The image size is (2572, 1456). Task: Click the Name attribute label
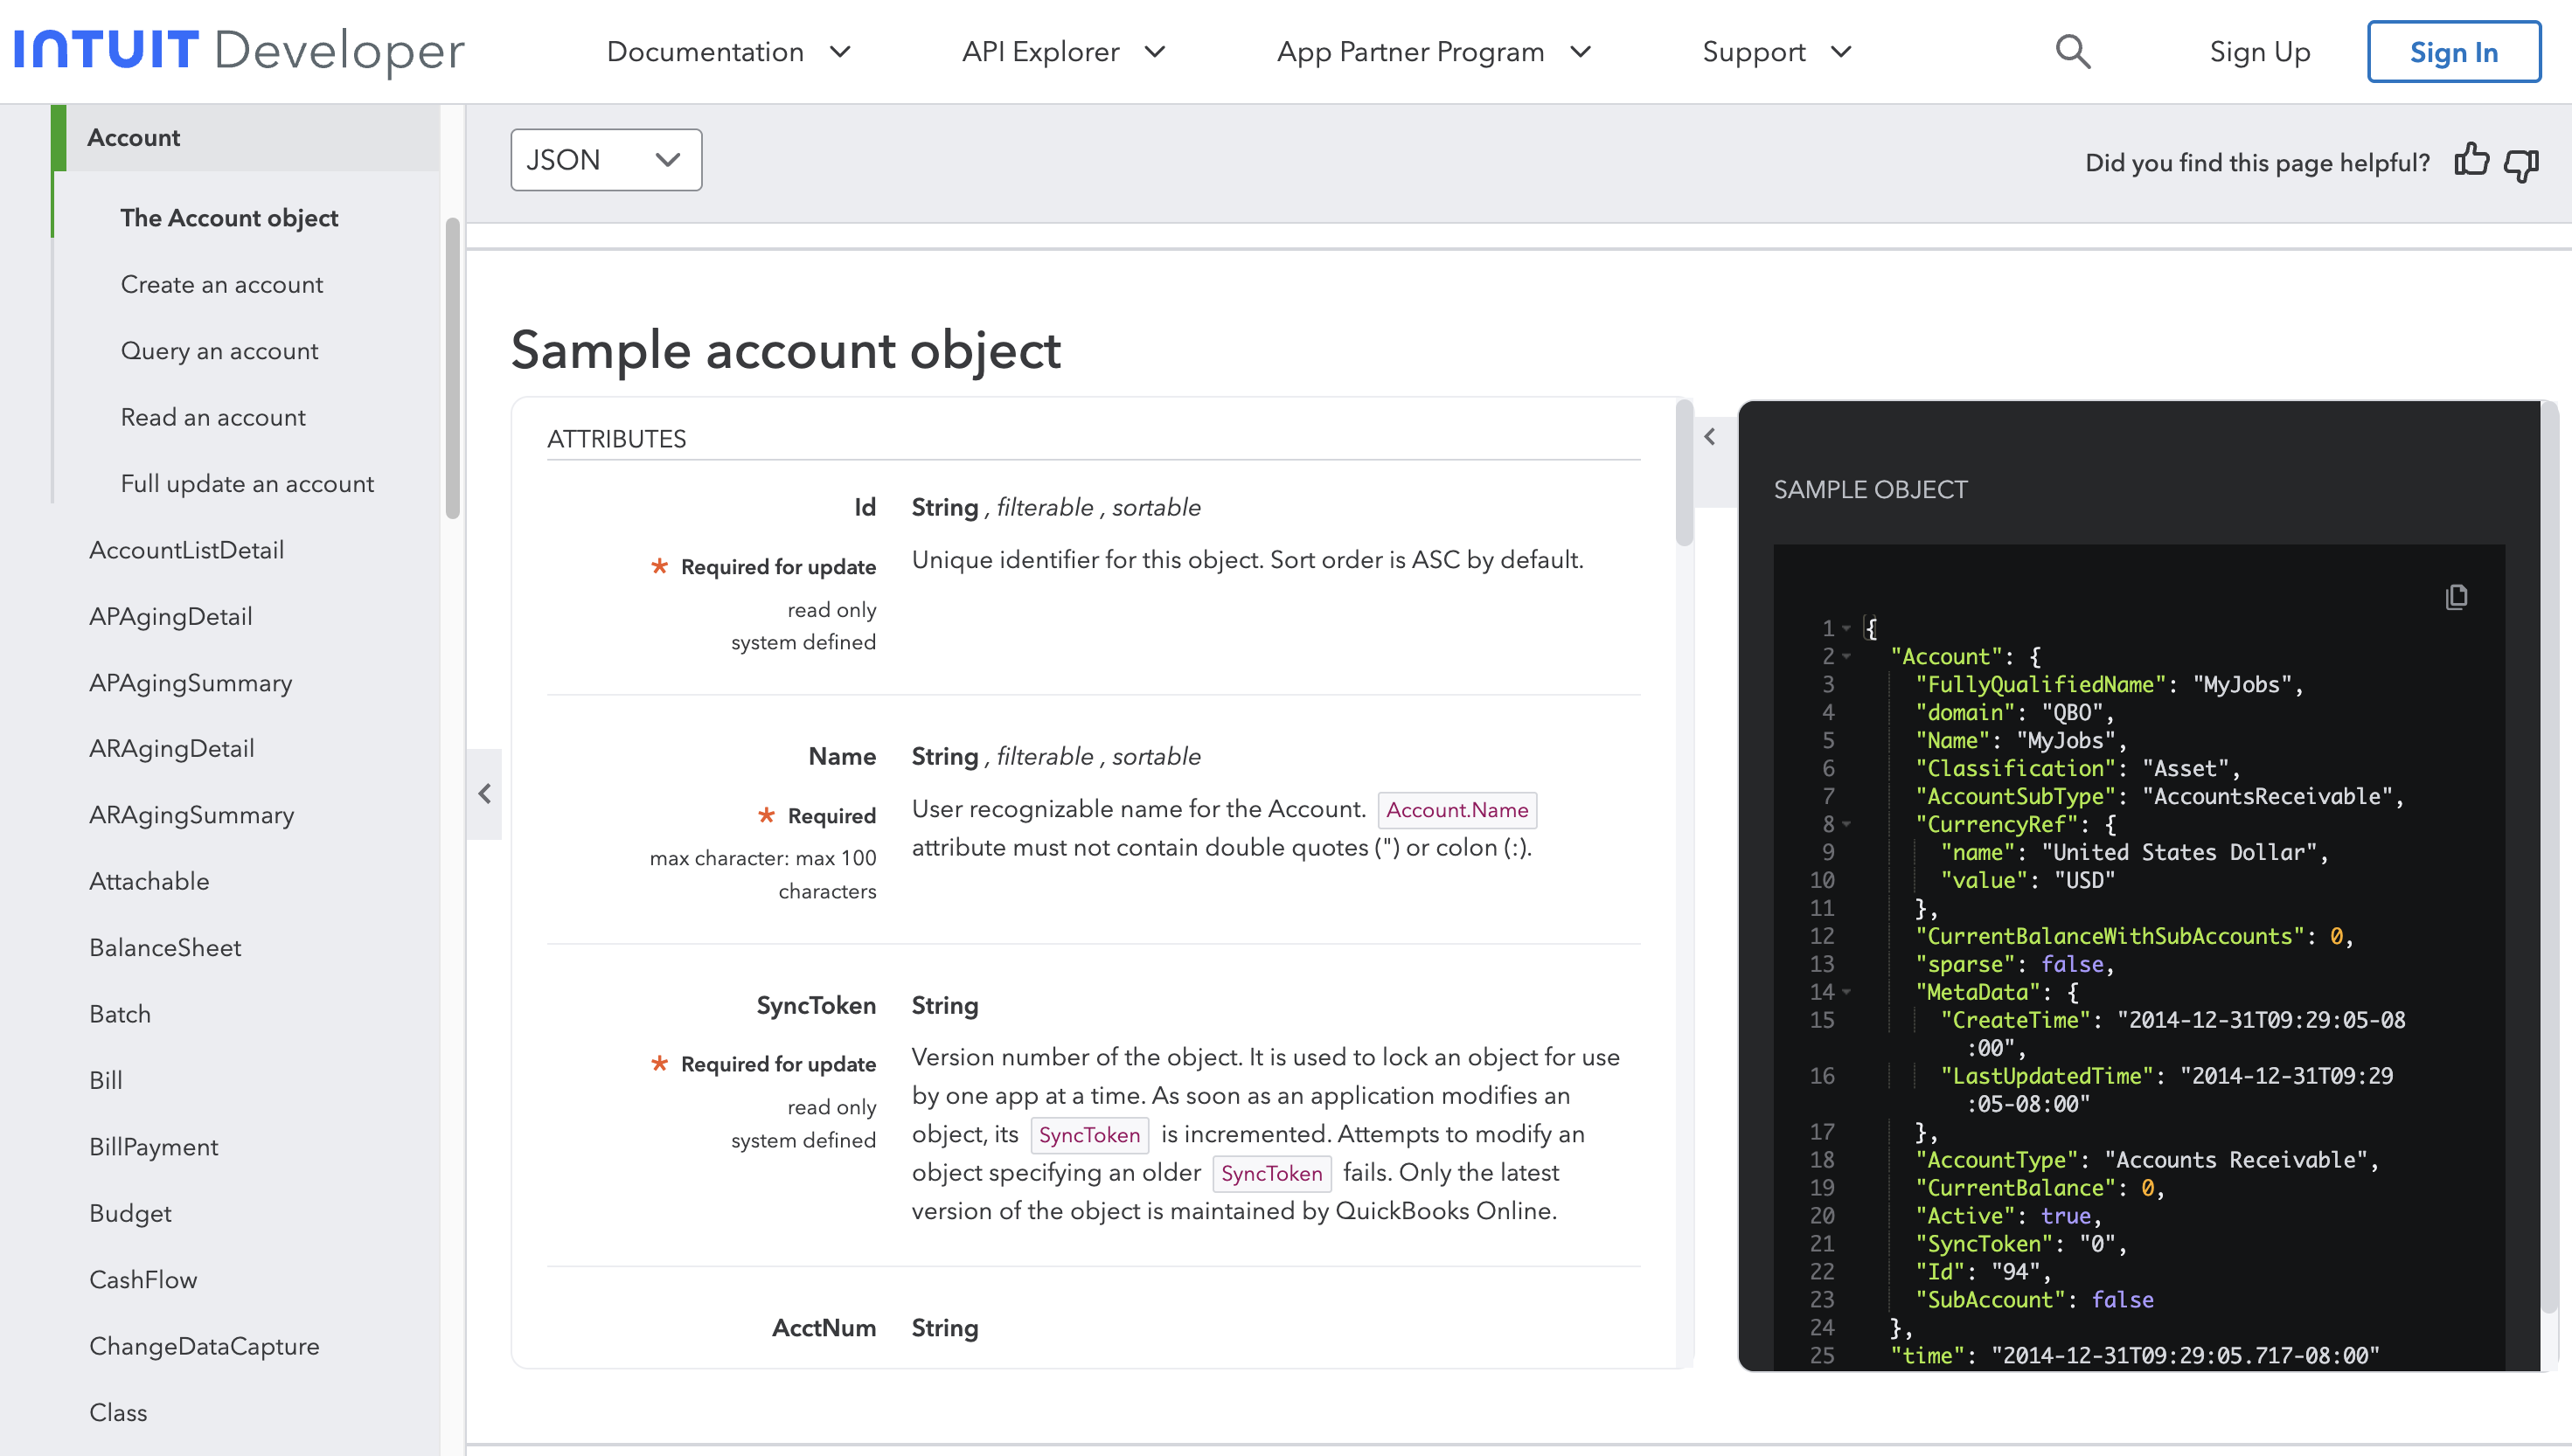coord(842,756)
